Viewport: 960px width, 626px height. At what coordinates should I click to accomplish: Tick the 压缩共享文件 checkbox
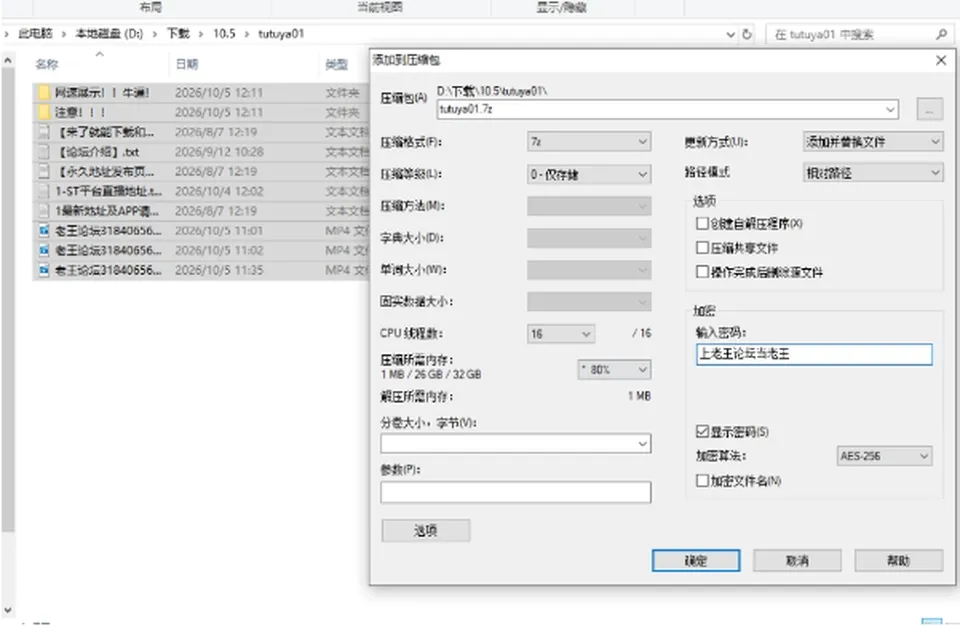702,247
